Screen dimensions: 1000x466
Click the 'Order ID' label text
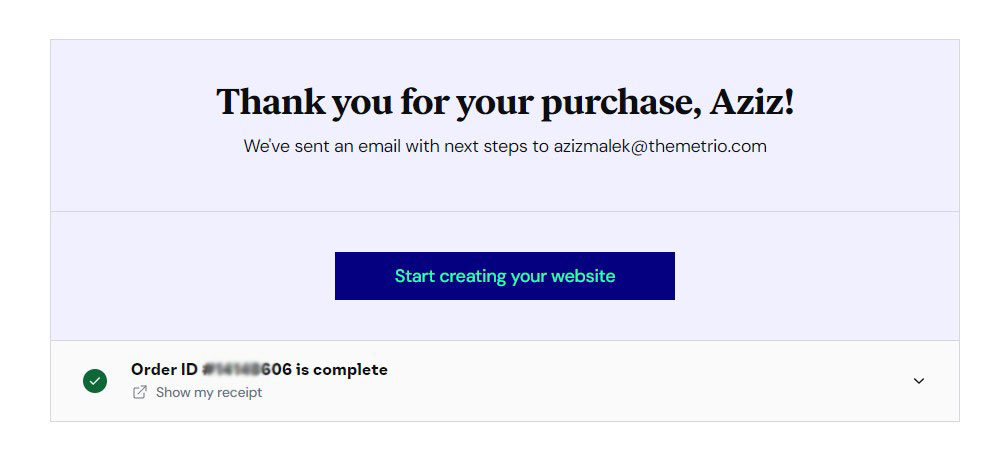(x=165, y=369)
